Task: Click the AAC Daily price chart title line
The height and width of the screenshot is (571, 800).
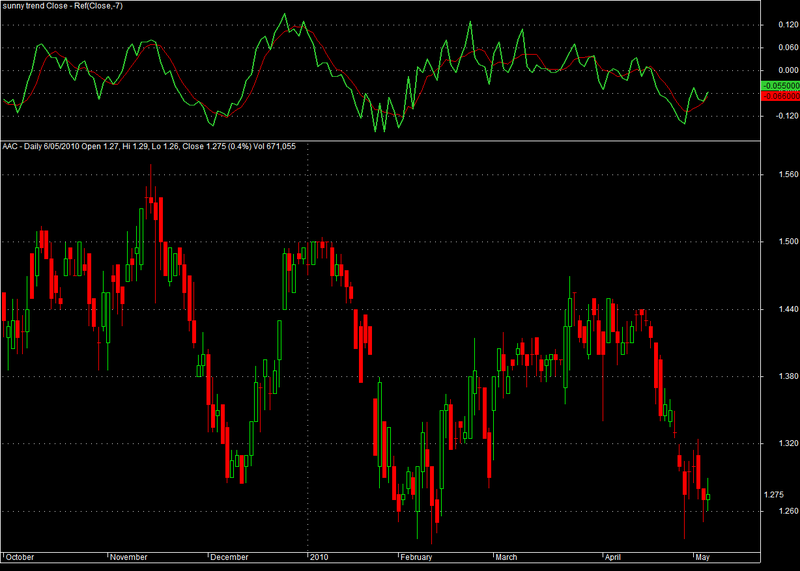Action: coord(149,146)
